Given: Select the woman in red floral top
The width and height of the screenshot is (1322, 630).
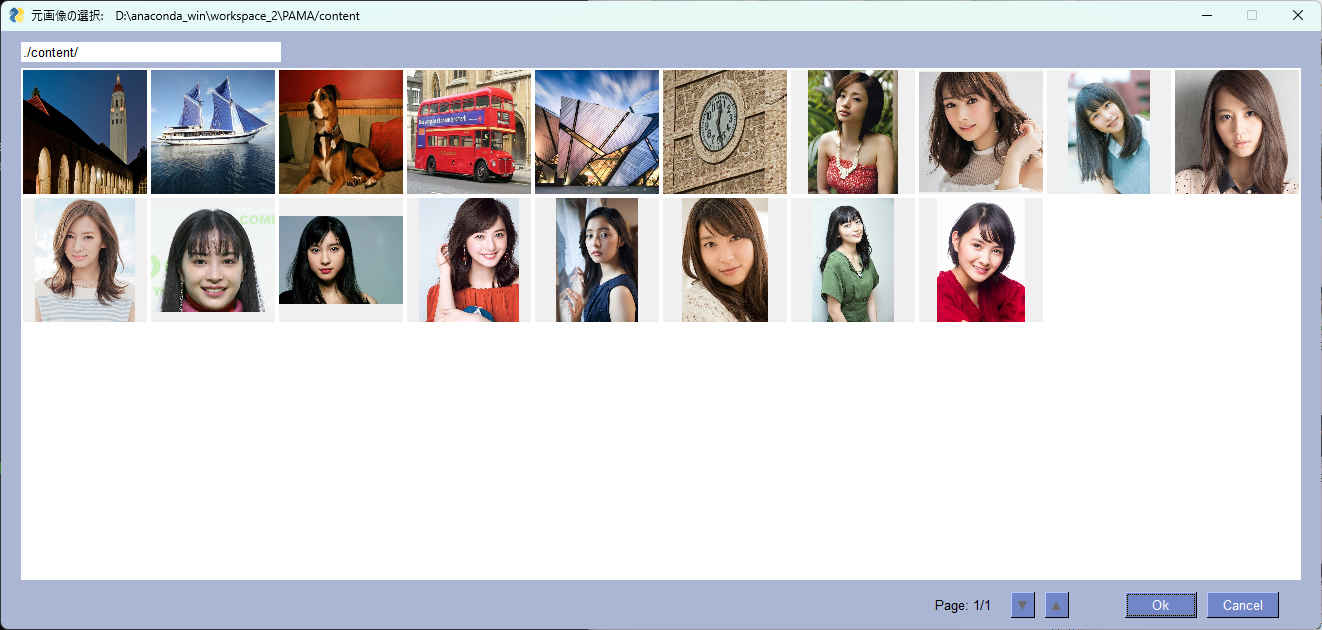Looking at the screenshot, I should (852, 132).
